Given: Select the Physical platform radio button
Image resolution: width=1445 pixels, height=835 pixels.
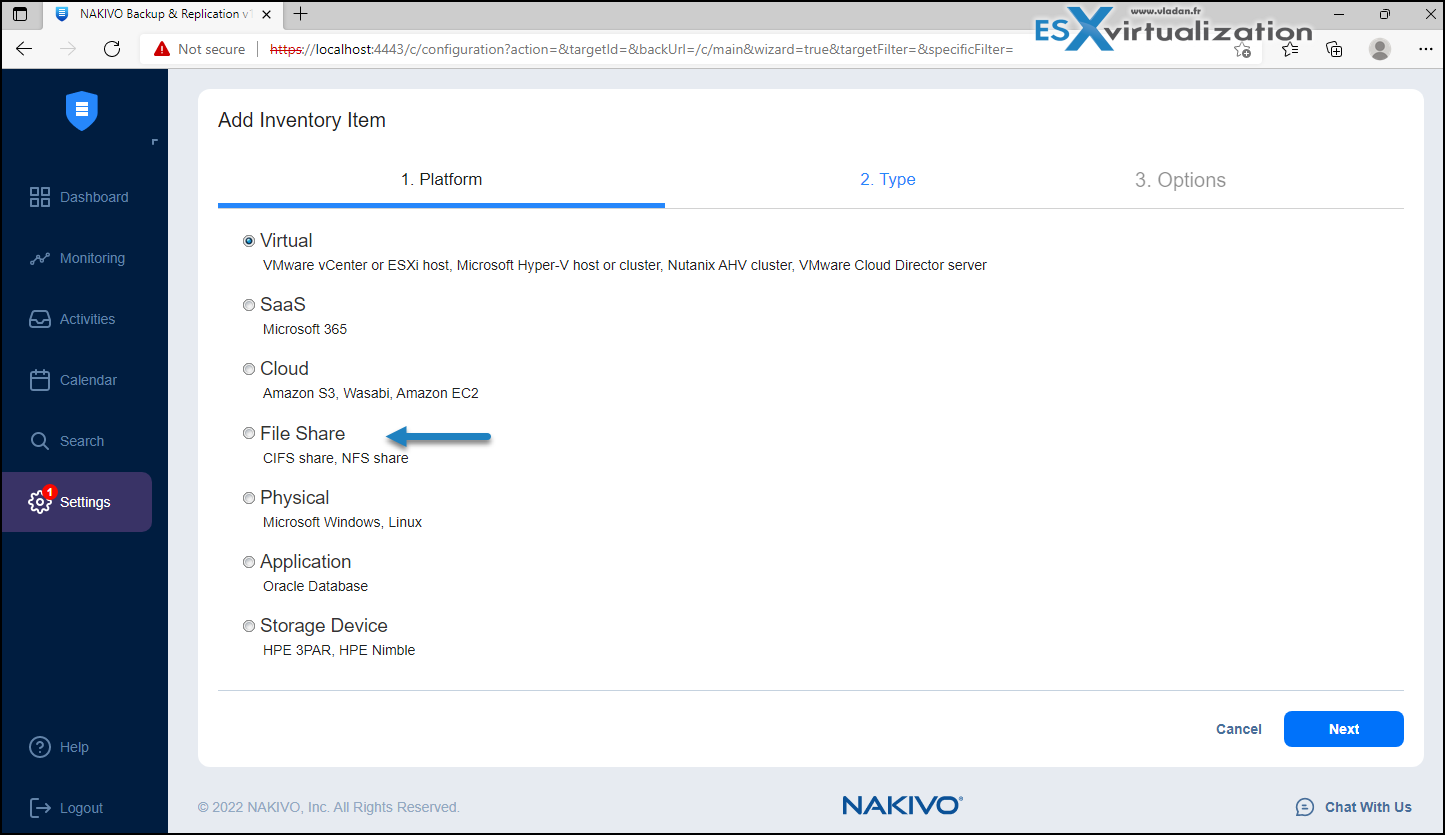Looking at the screenshot, I should [x=249, y=498].
